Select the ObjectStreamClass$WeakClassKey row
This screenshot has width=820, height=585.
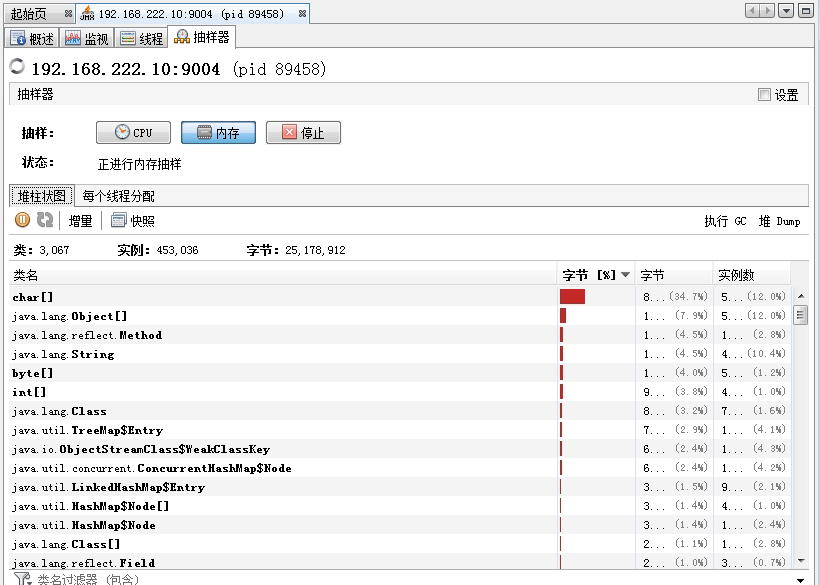click(x=401, y=449)
